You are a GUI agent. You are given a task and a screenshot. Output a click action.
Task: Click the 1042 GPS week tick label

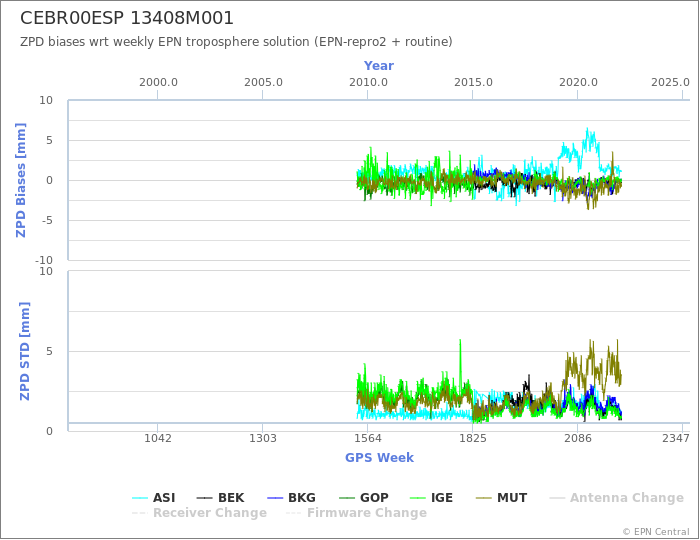(158, 439)
